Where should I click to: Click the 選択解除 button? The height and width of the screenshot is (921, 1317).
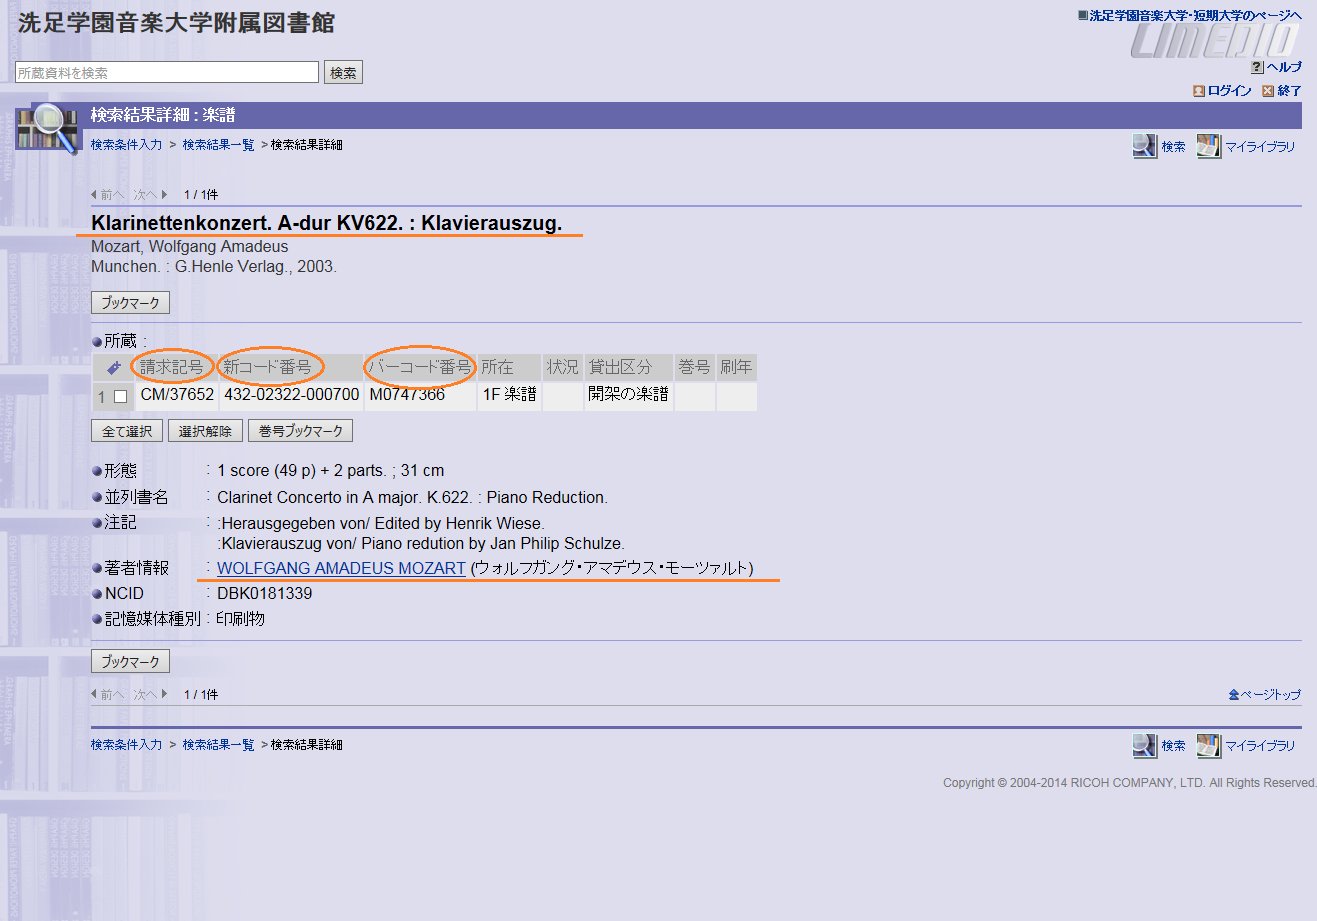pyautogui.click(x=205, y=431)
